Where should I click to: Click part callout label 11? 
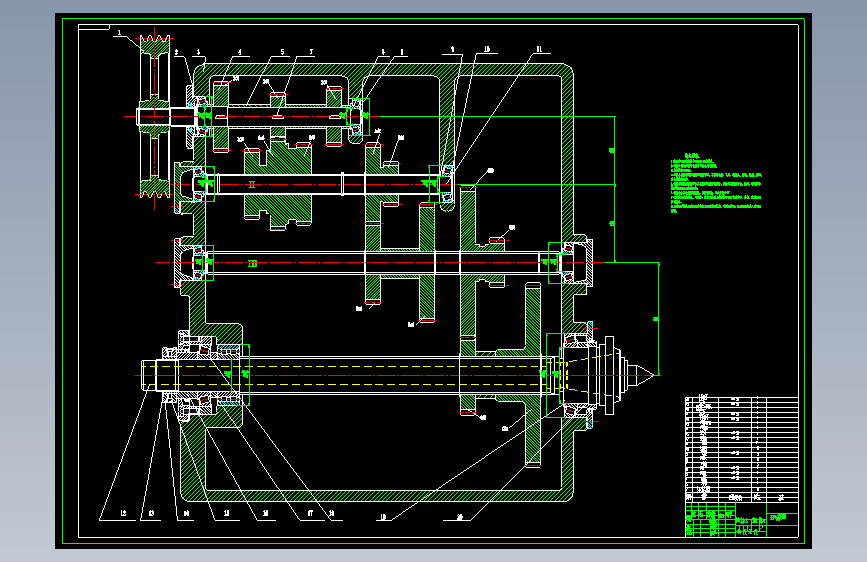point(539,49)
